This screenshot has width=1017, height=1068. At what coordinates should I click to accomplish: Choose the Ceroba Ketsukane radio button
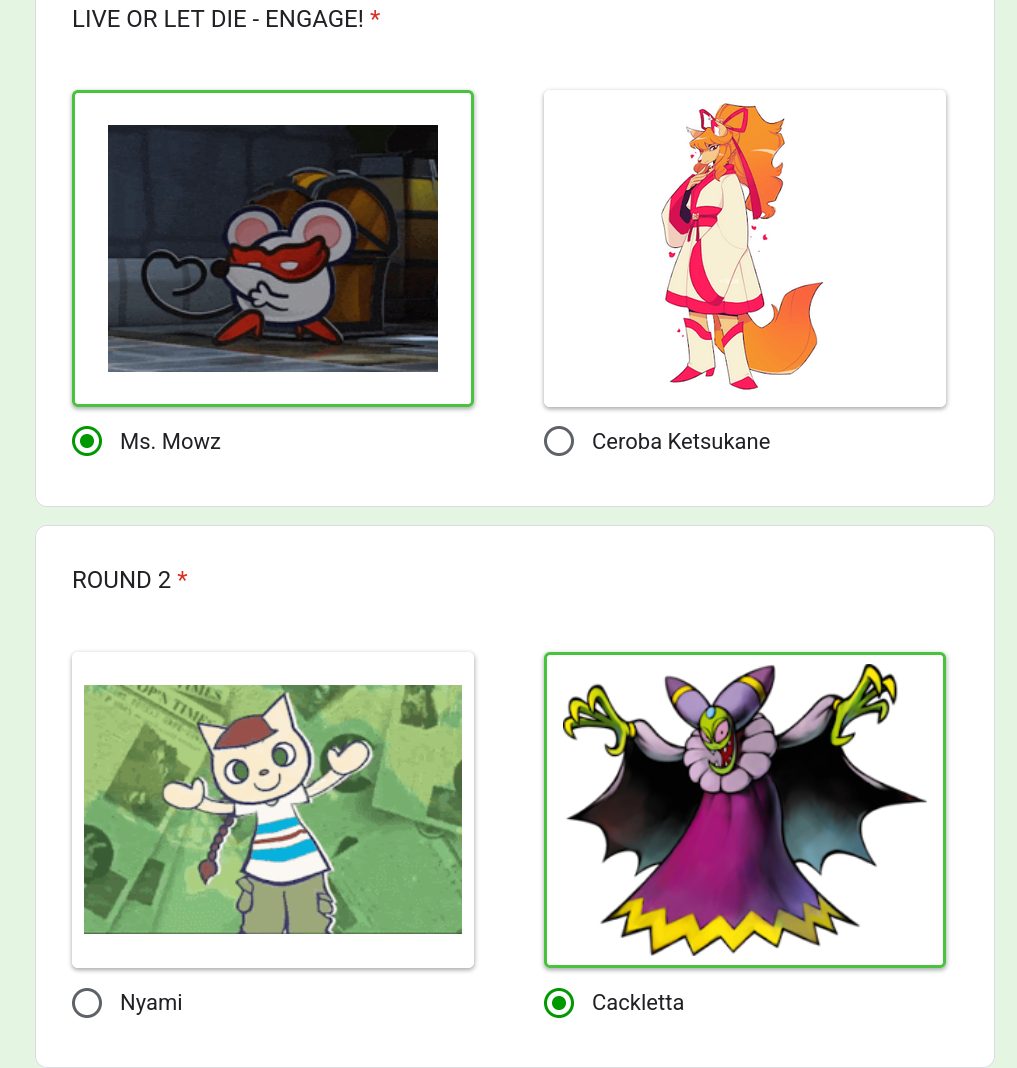click(x=559, y=441)
